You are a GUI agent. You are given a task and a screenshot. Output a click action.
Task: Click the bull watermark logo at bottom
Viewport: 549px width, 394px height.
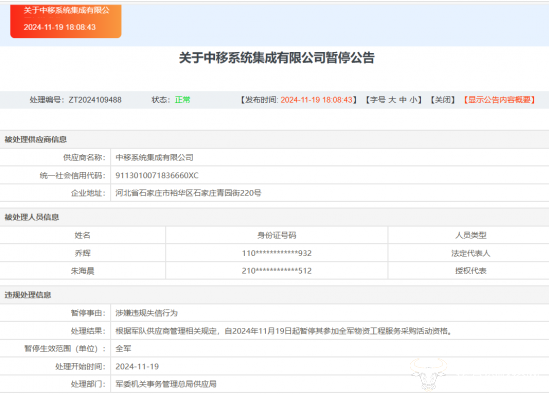[429, 374]
